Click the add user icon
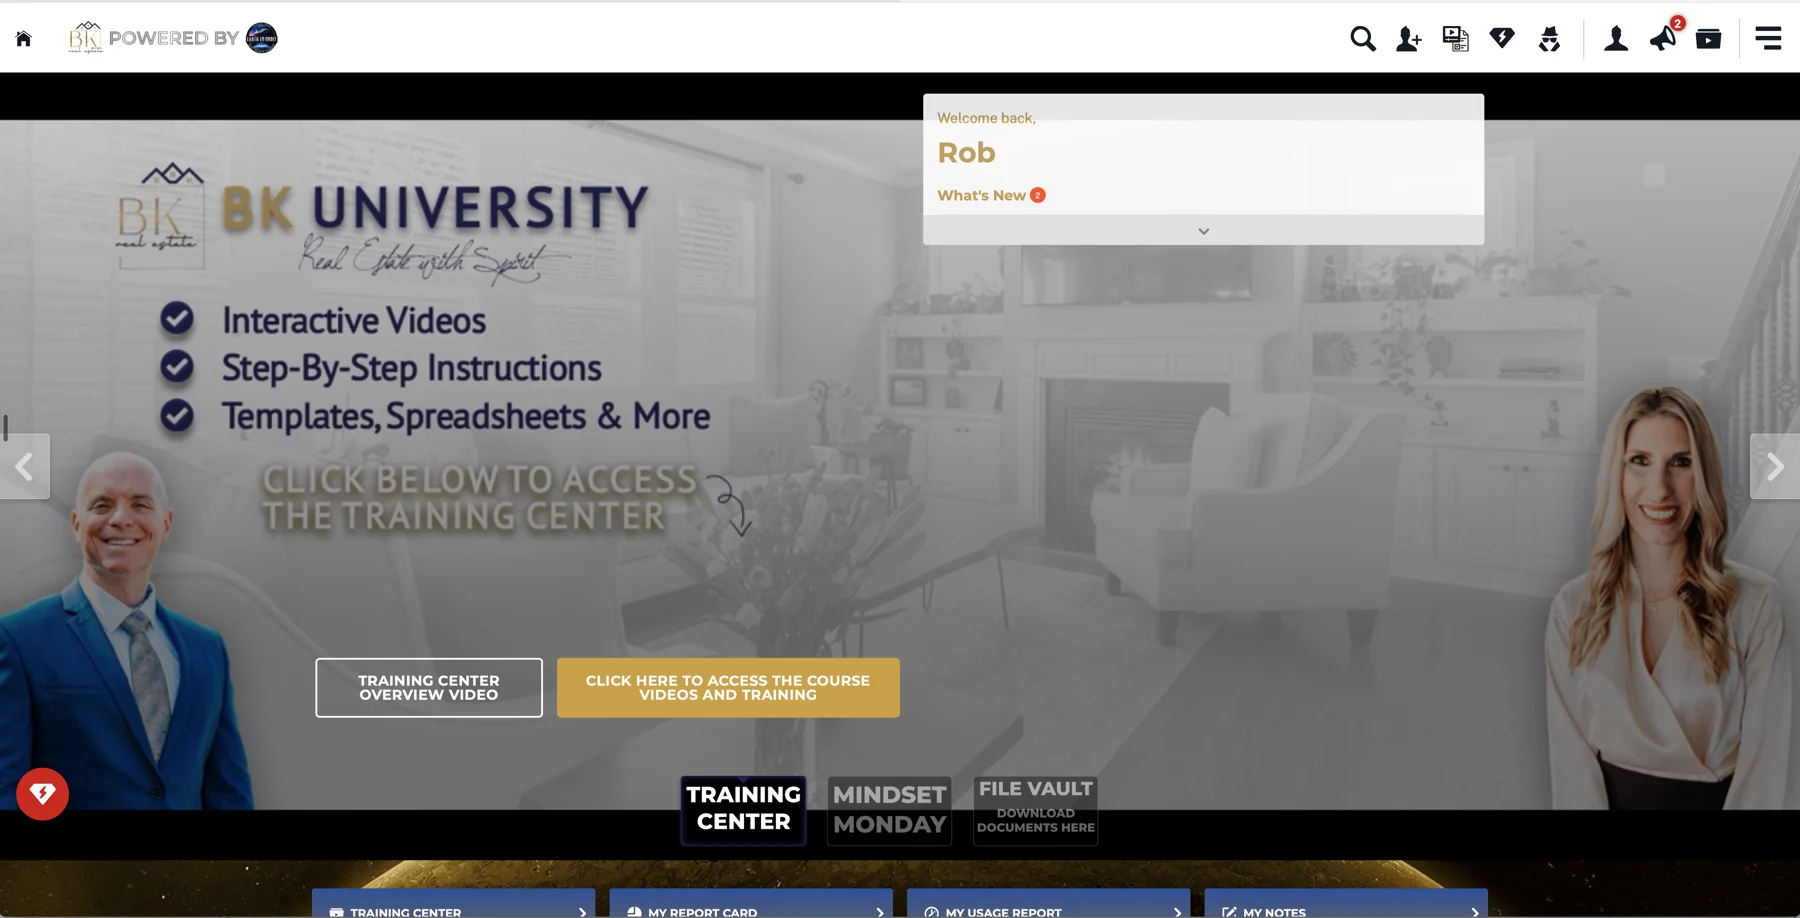Image resolution: width=1800 pixels, height=918 pixels. click(x=1409, y=39)
